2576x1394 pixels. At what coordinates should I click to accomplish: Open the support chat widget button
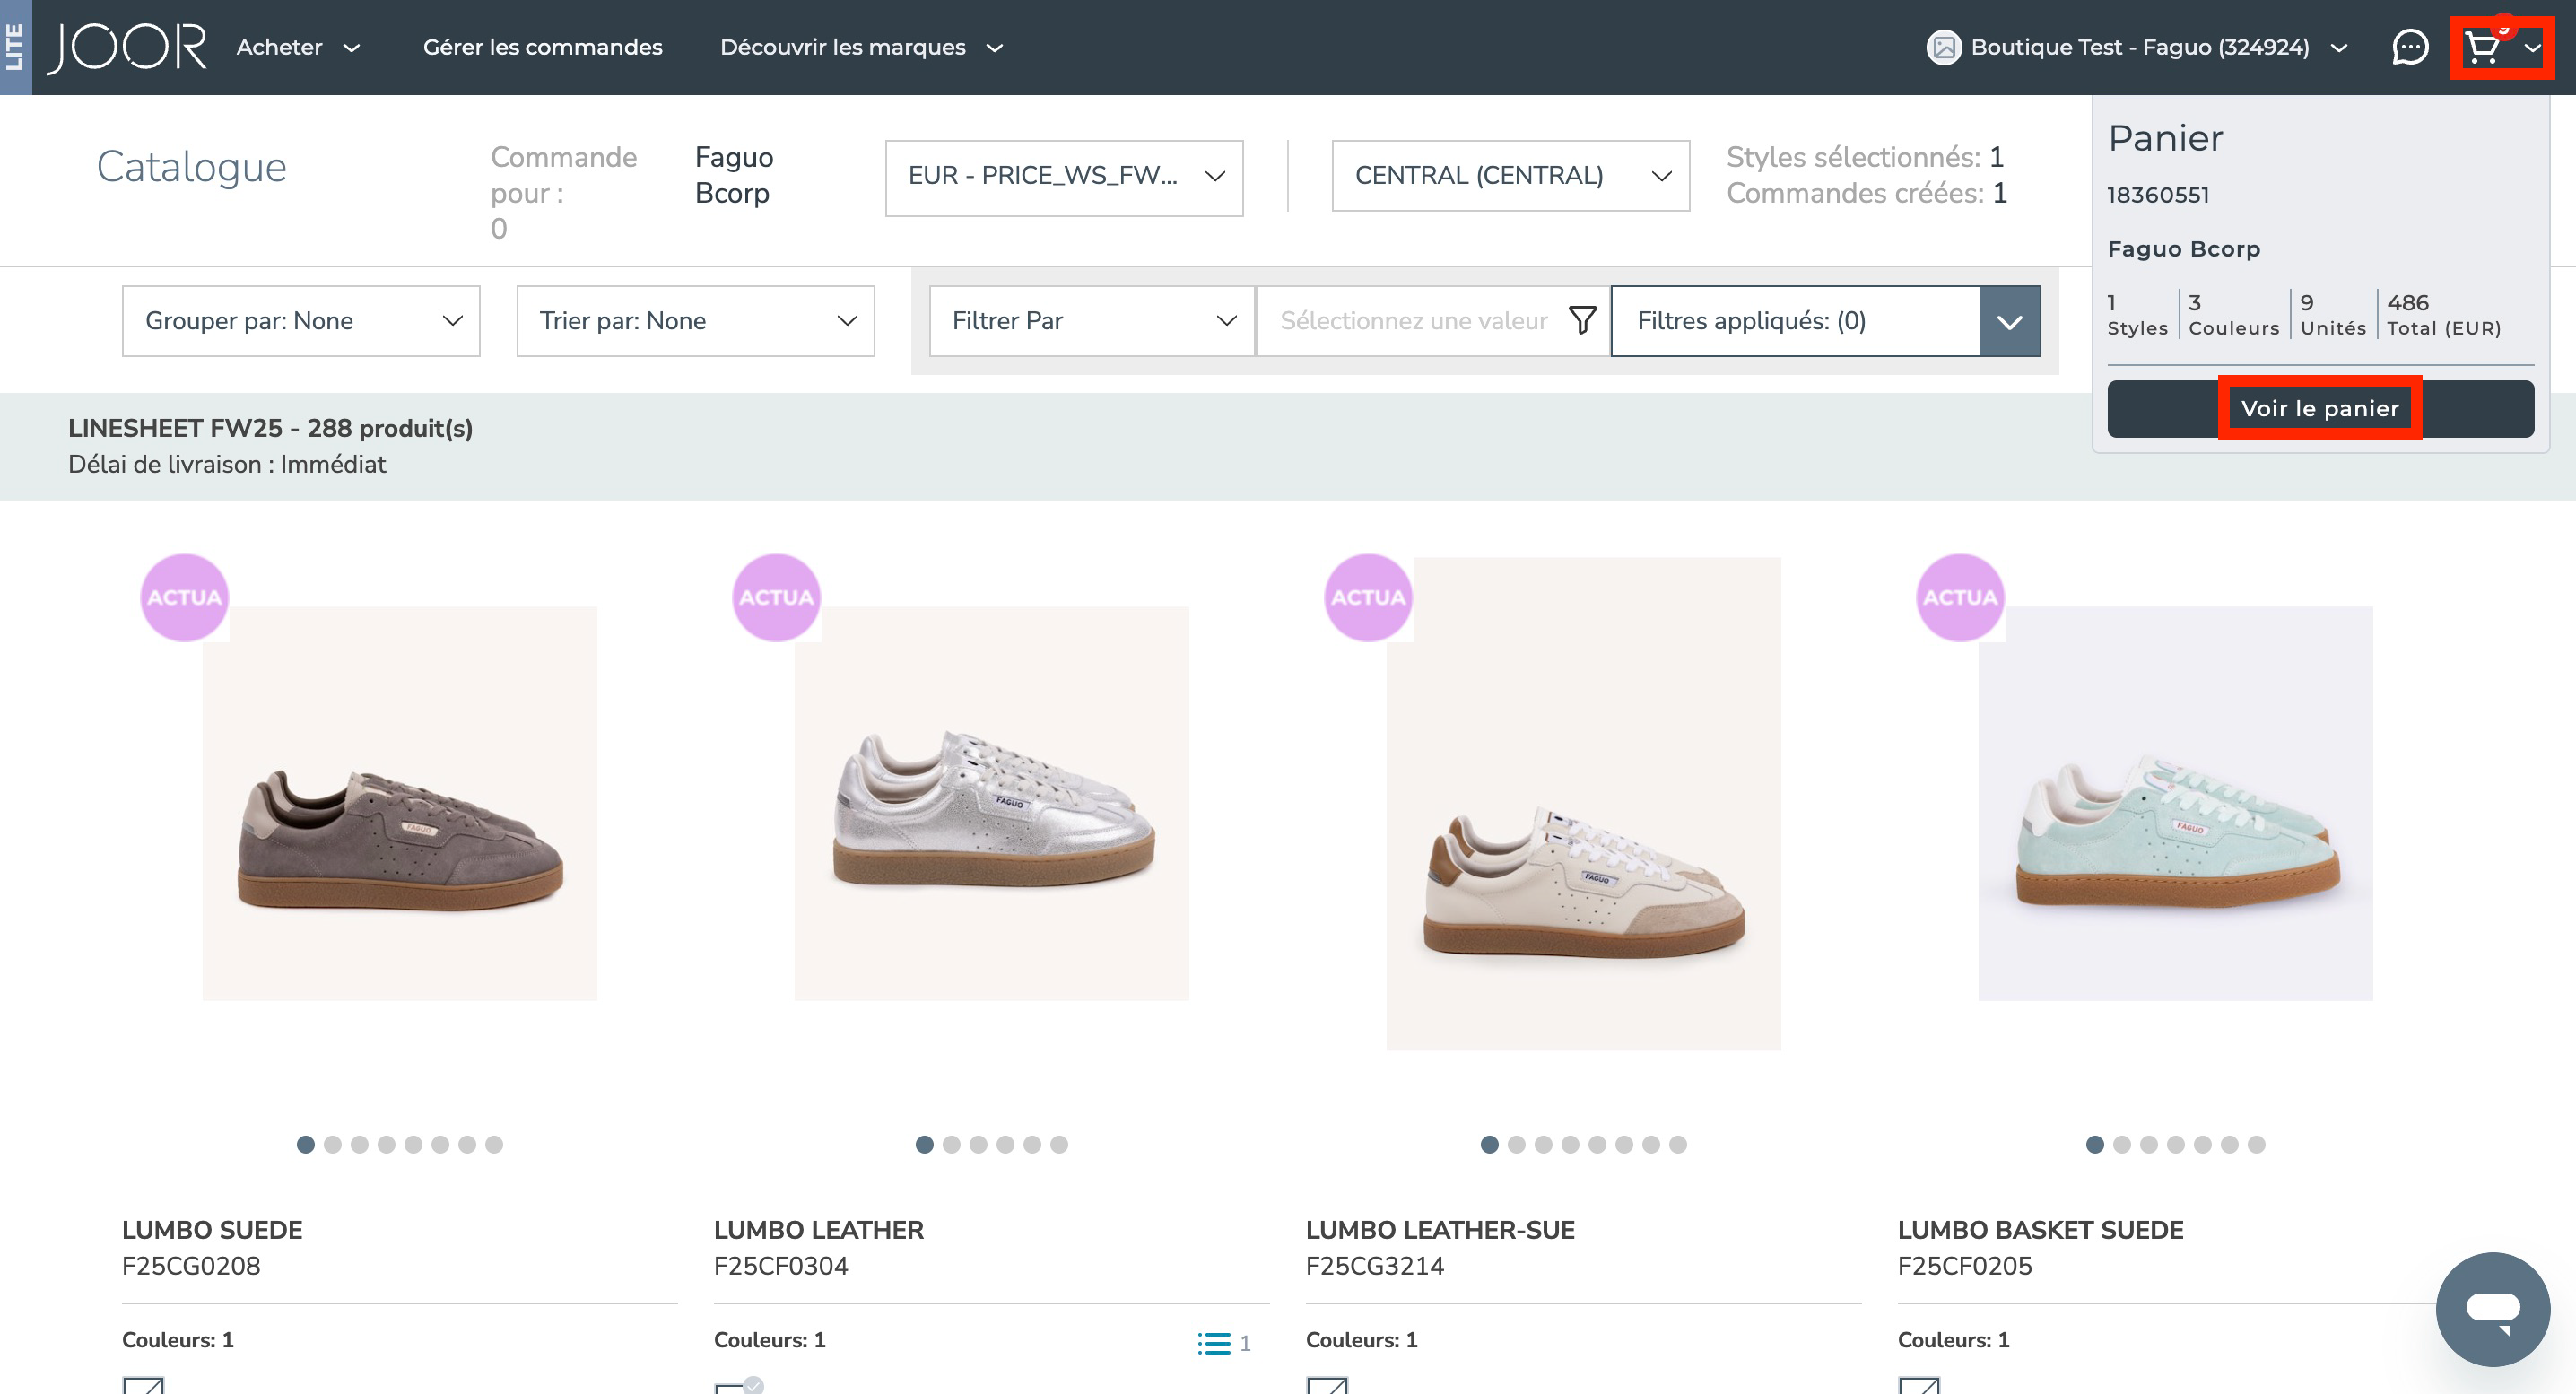(x=2492, y=1308)
